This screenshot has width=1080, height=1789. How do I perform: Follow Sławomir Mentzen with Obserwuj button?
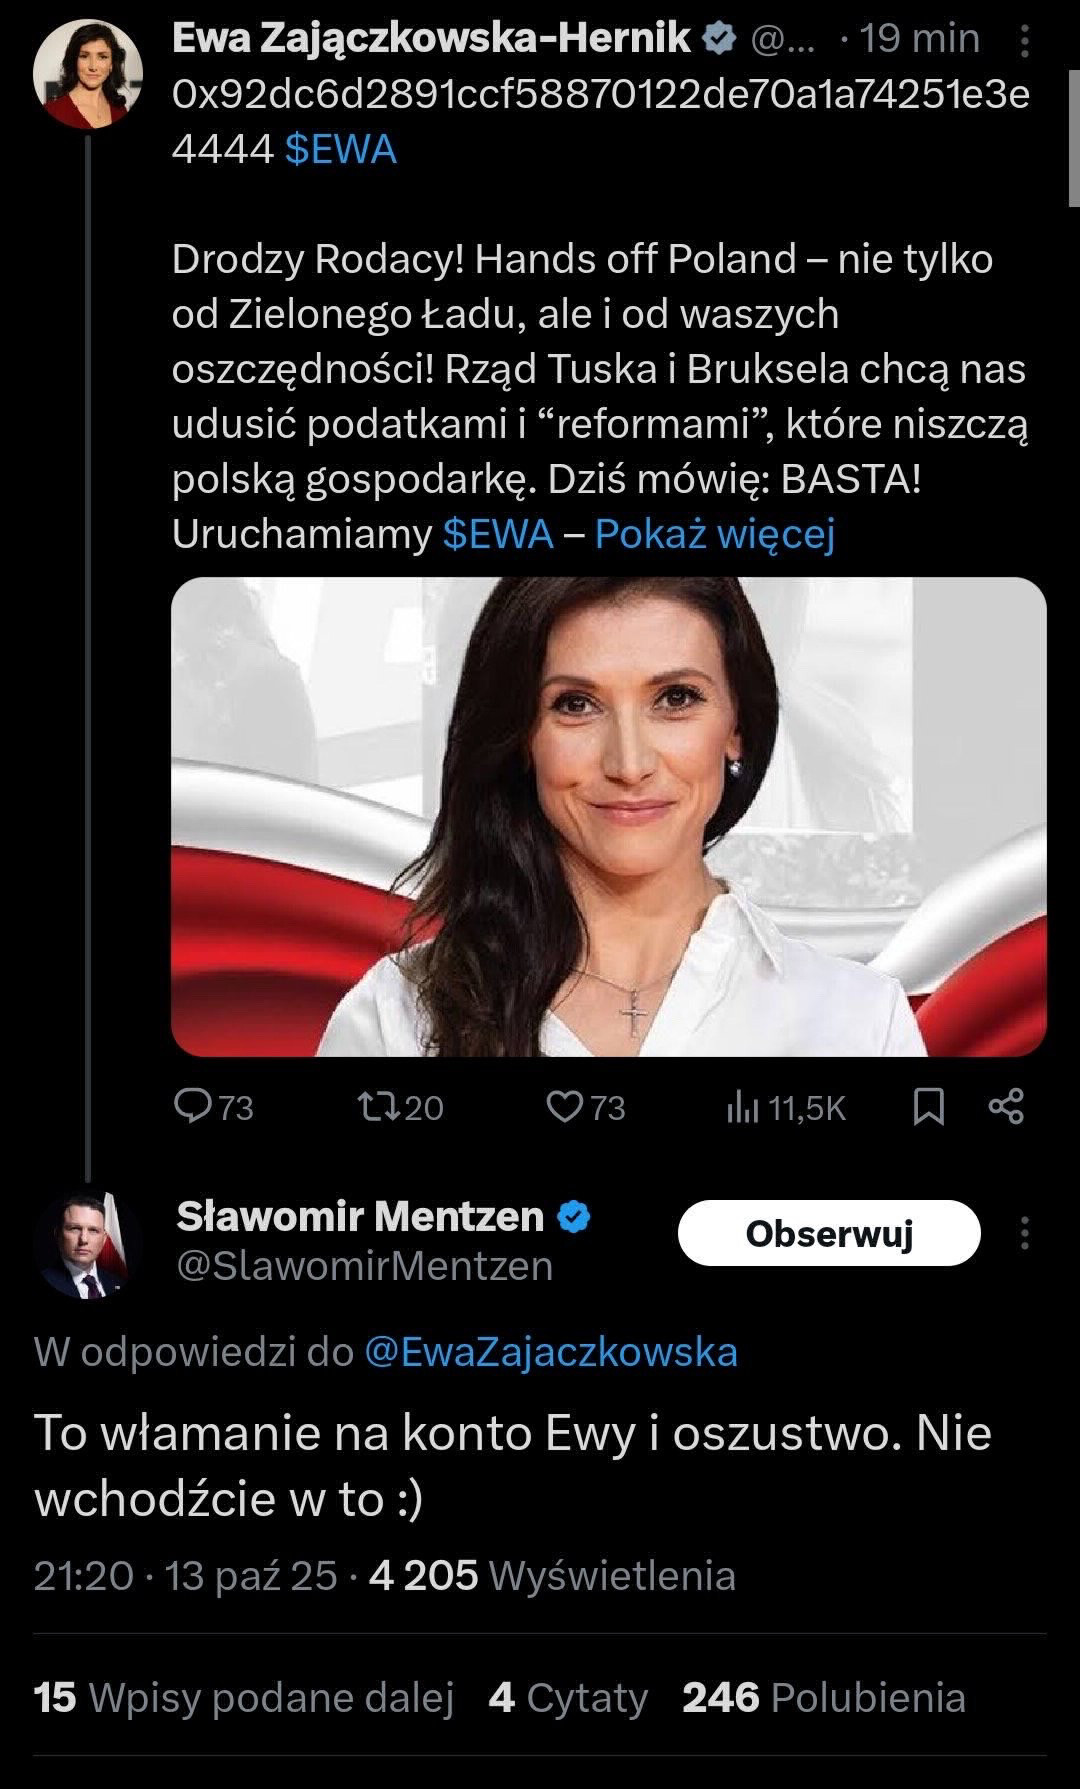(x=829, y=1233)
